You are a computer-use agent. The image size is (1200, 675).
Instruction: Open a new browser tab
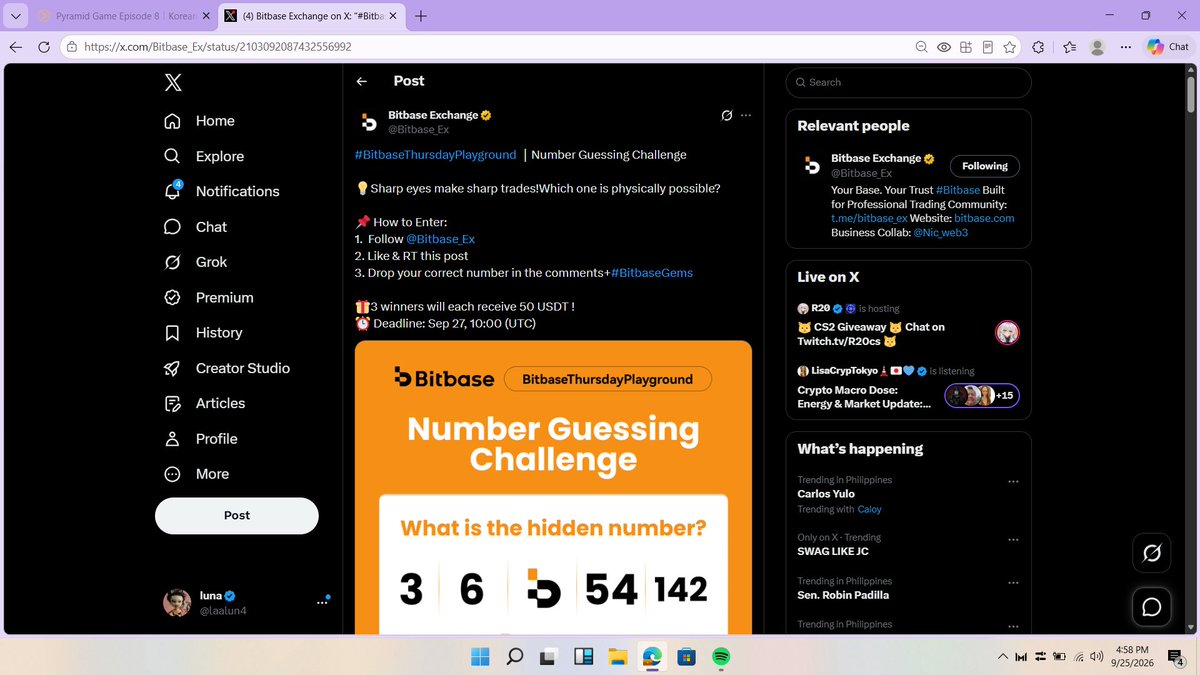pyautogui.click(x=421, y=16)
